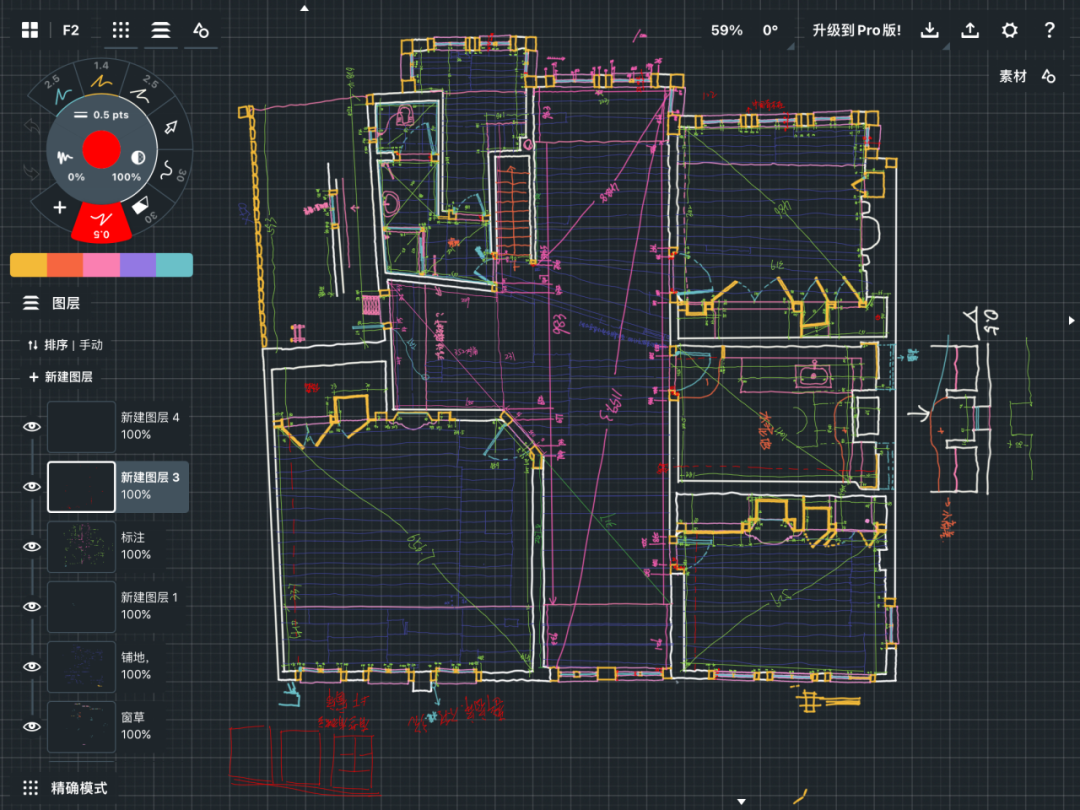Select the yellow 1.4 pen tool
1080x810 pixels.
[x=101, y=75]
